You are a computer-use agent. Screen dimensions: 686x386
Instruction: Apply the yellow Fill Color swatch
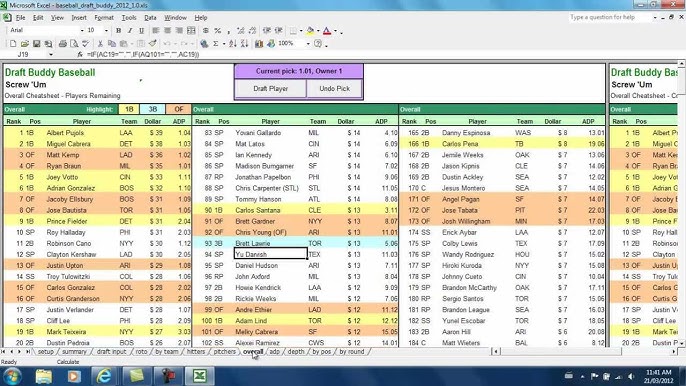pos(310,30)
